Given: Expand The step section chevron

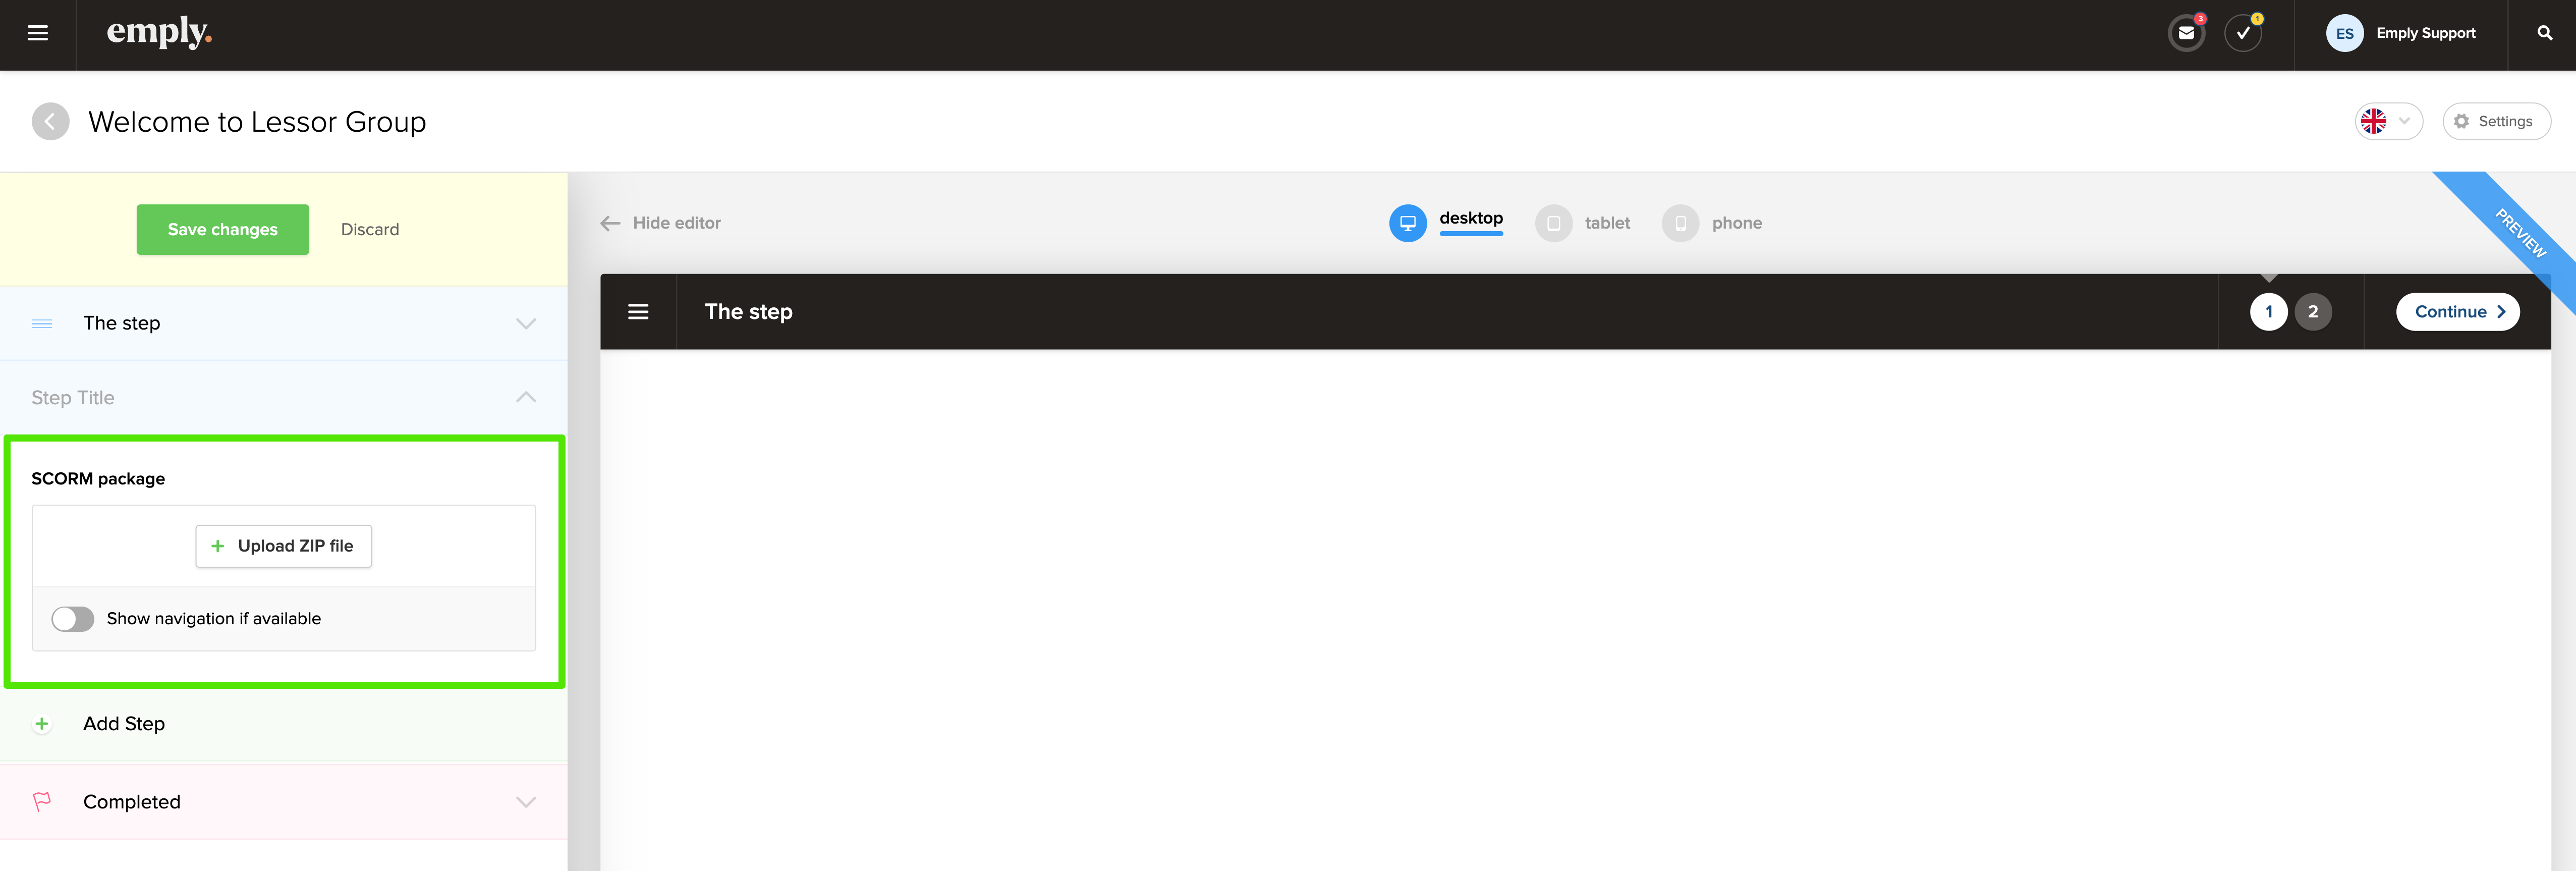Looking at the screenshot, I should [x=526, y=323].
